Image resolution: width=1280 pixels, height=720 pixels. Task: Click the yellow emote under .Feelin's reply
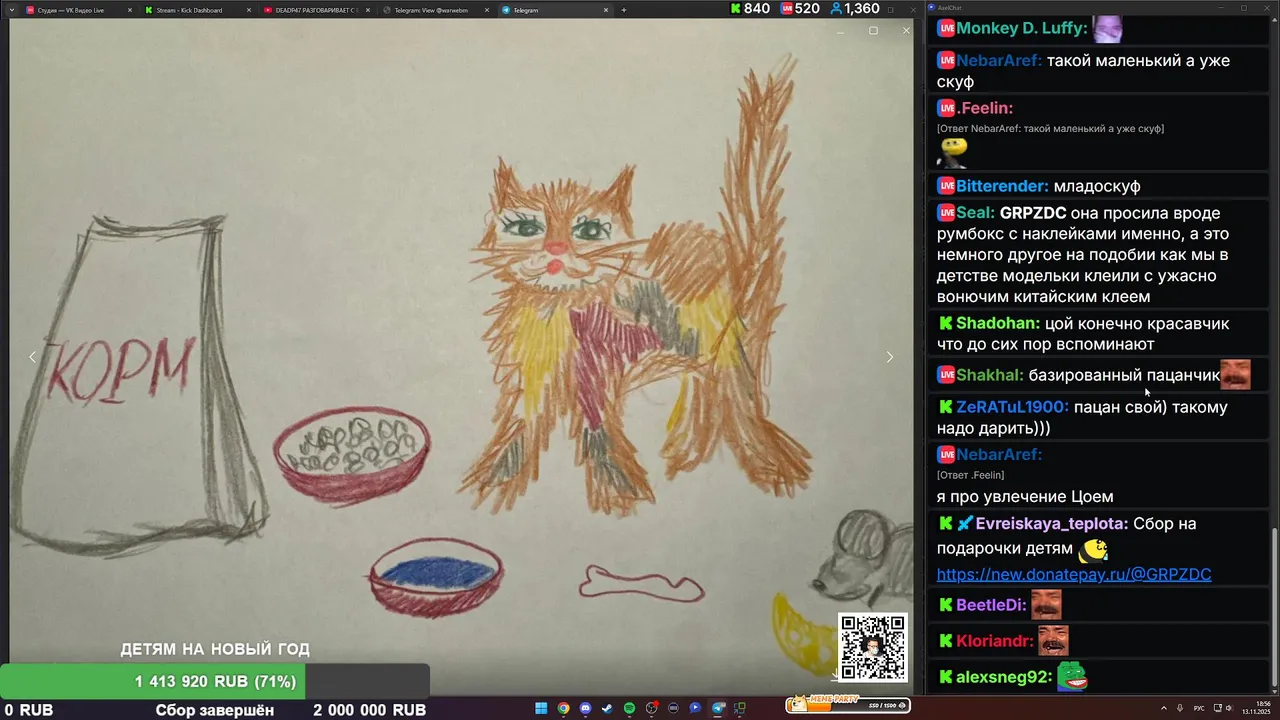point(953,152)
